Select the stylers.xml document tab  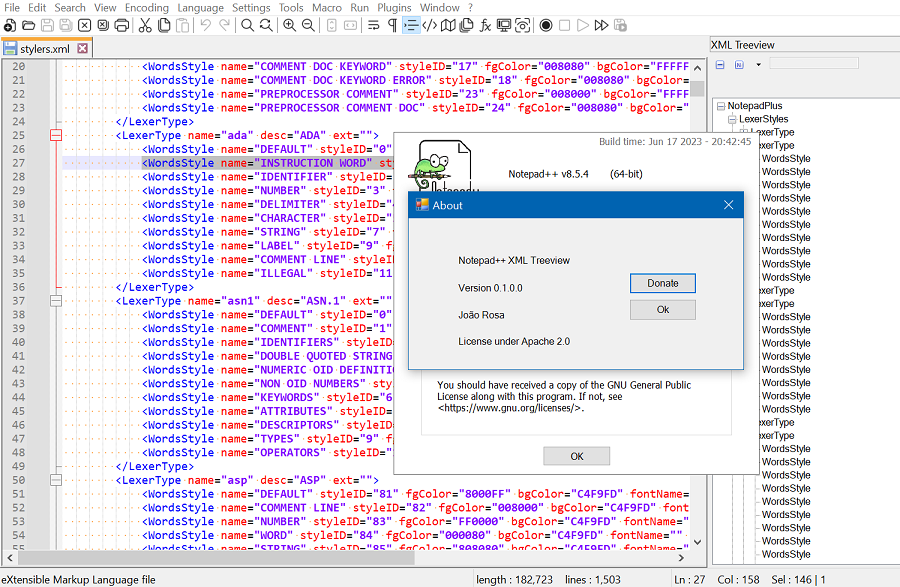(x=45, y=49)
